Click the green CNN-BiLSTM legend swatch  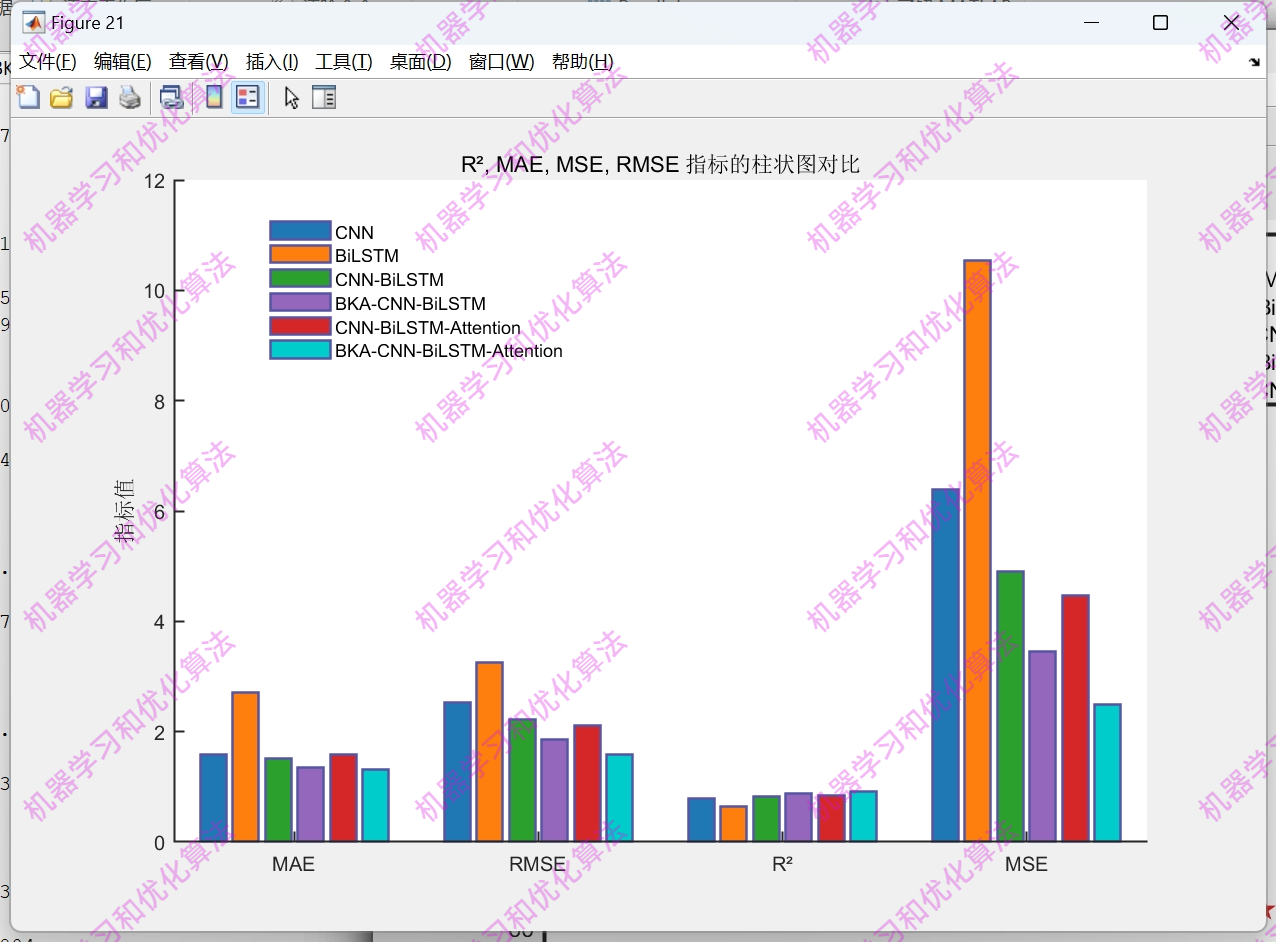coord(300,278)
